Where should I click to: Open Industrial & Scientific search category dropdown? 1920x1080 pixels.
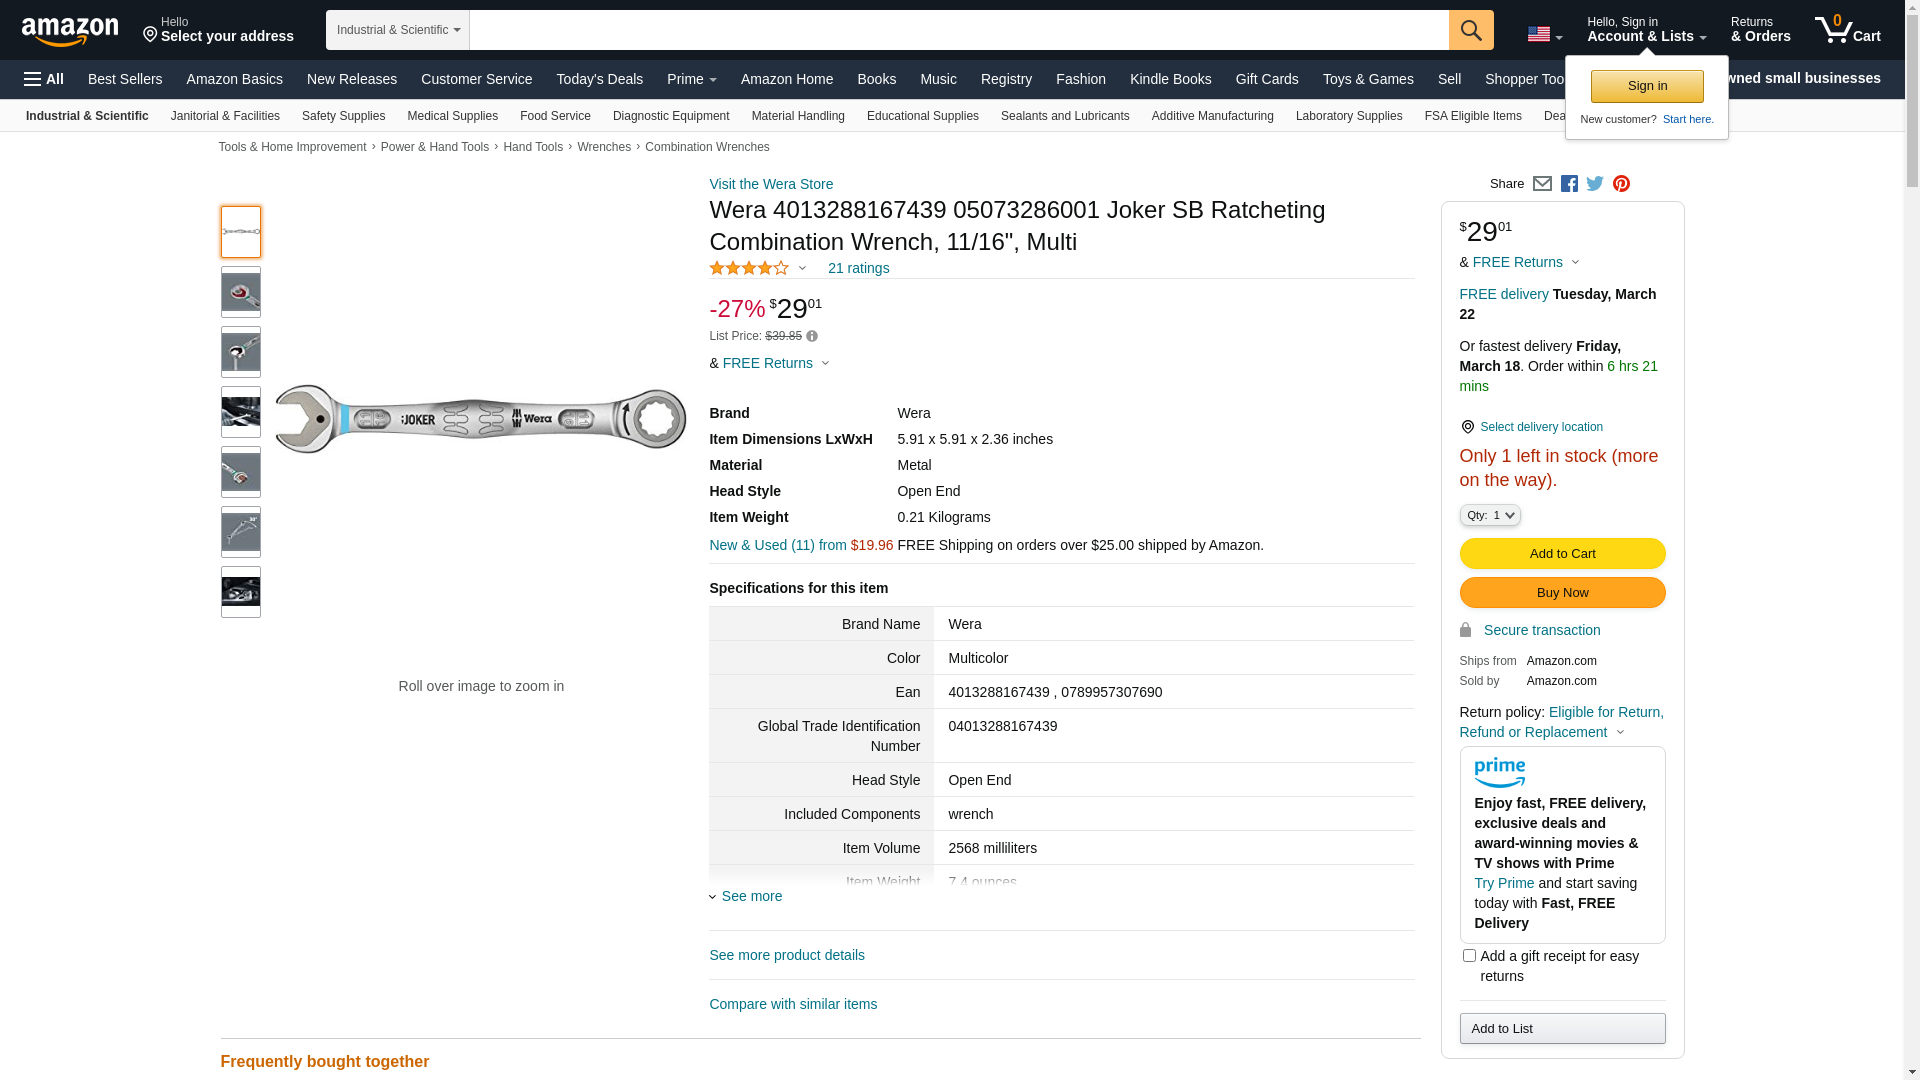[x=398, y=30]
